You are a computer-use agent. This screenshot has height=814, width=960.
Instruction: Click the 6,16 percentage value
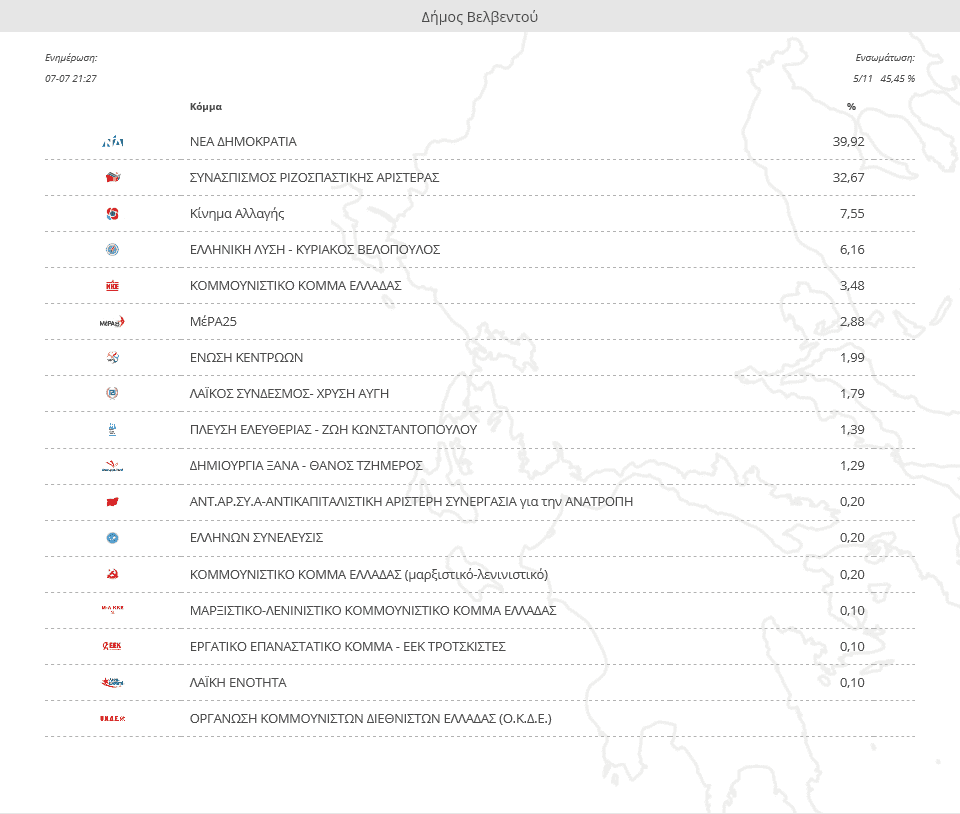tap(852, 250)
